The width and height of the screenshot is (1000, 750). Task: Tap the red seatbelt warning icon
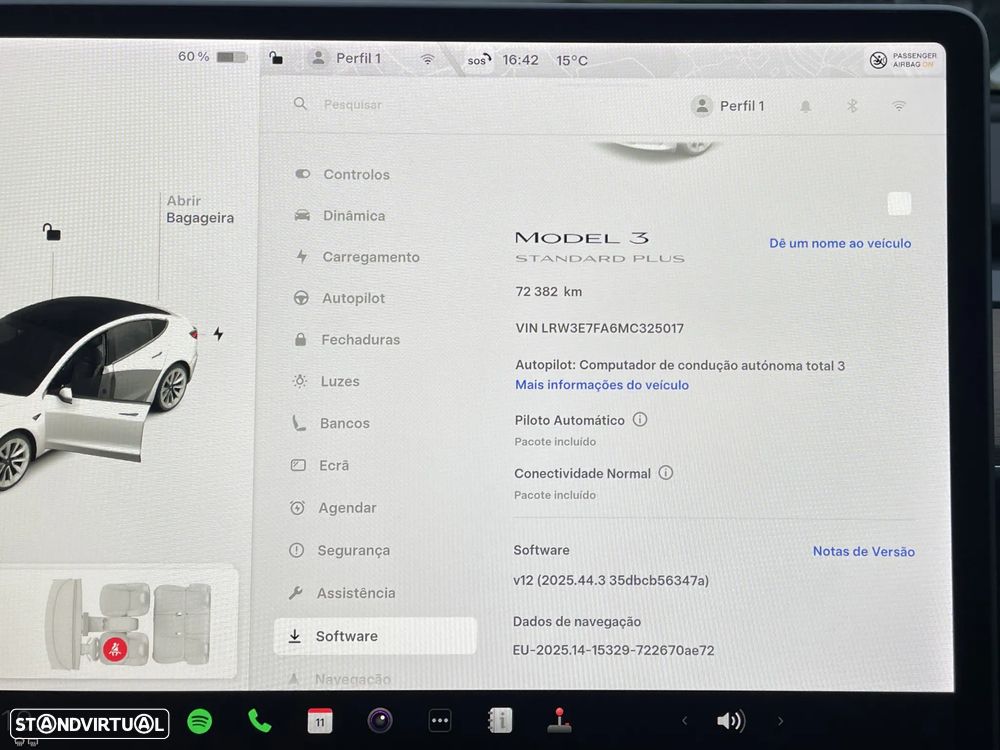[x=115, y=649]
